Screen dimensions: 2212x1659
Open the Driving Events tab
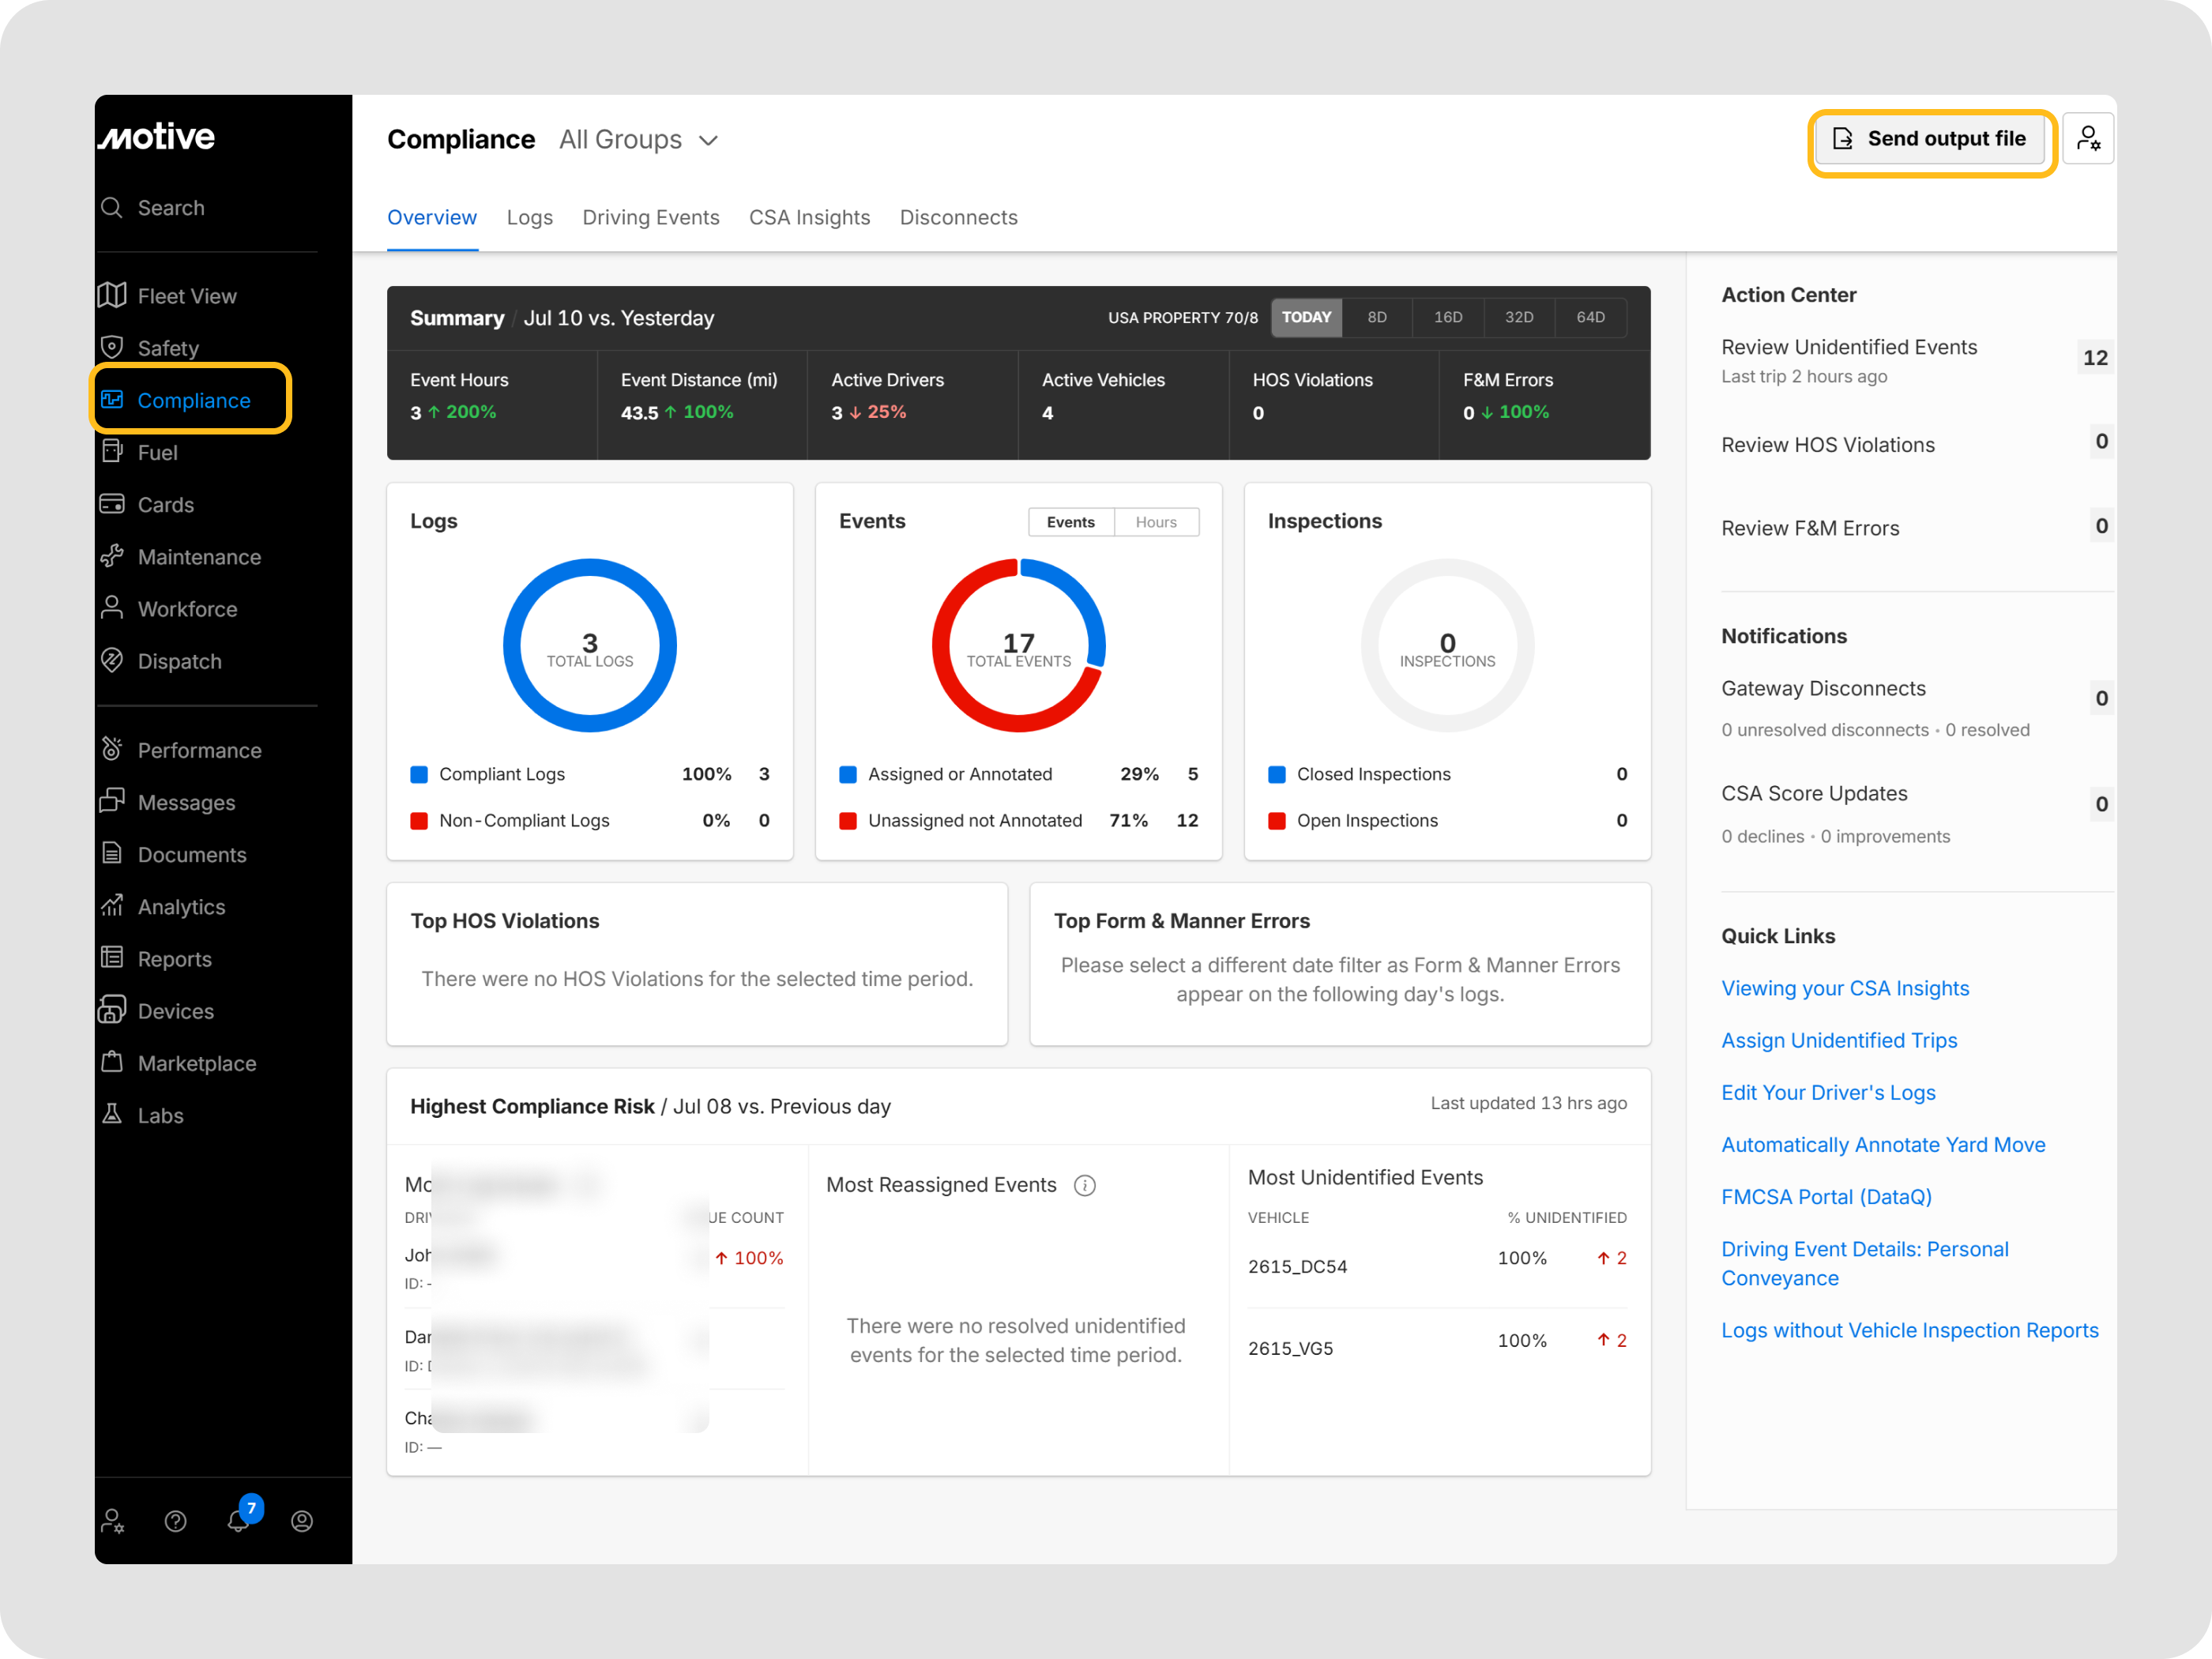(x=651, y=217)
